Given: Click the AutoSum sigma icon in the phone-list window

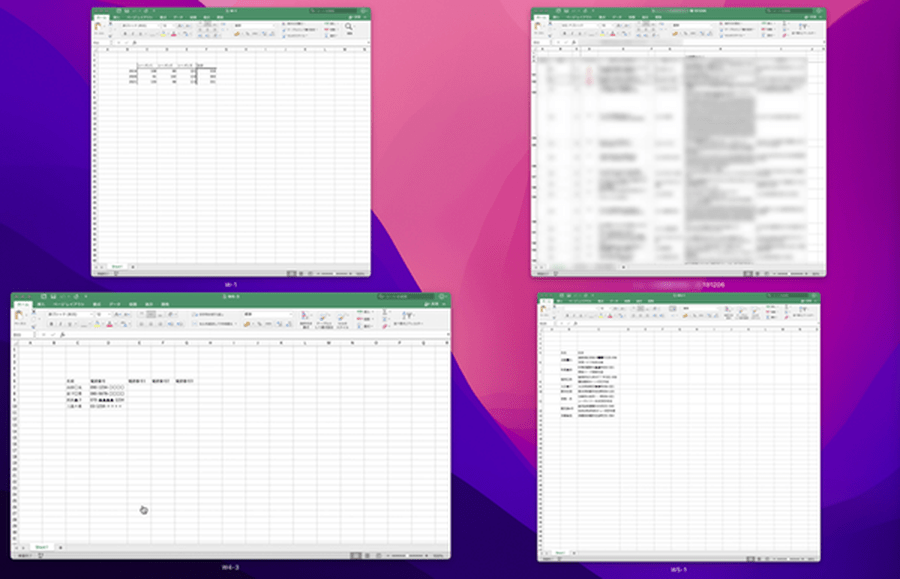Looking at the screenshot, I should [x=385, y=311].
